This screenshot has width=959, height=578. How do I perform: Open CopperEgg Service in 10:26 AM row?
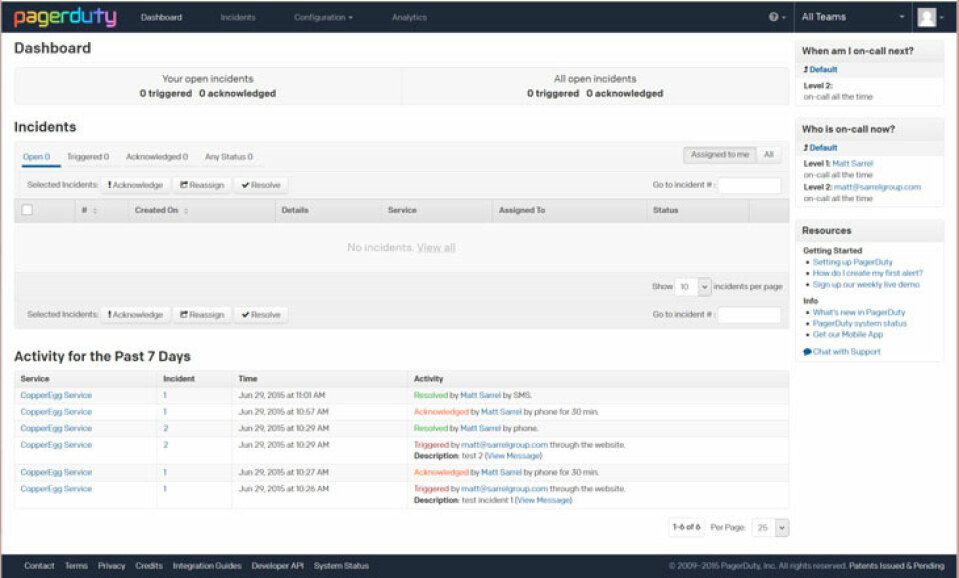tap(56, 489)
